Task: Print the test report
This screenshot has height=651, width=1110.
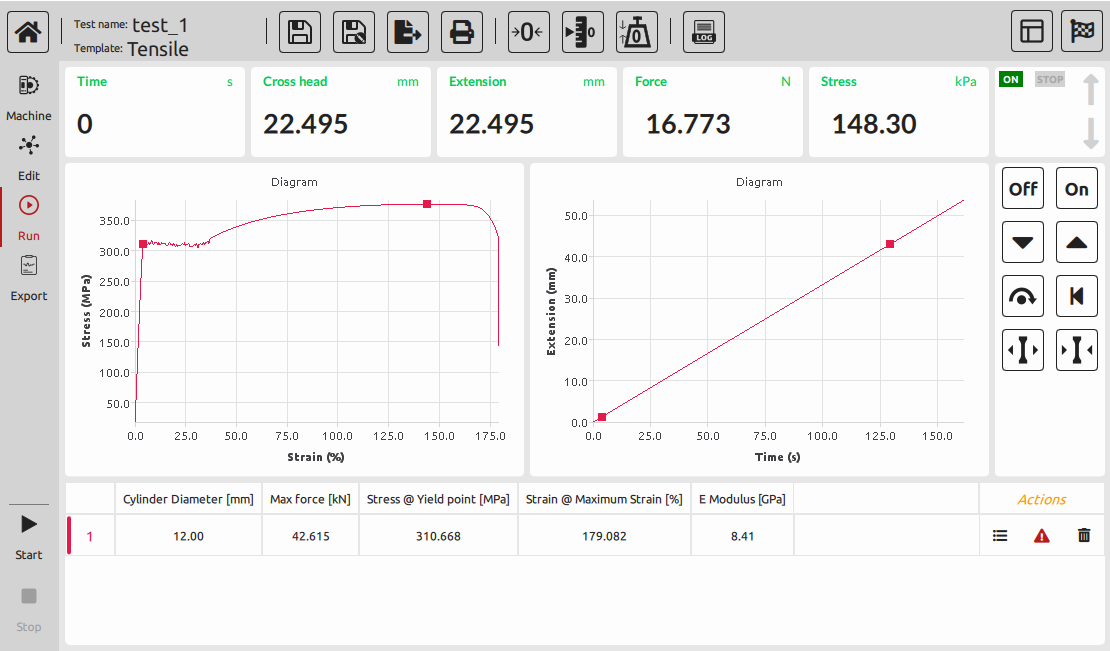Action: pos(462,32)
